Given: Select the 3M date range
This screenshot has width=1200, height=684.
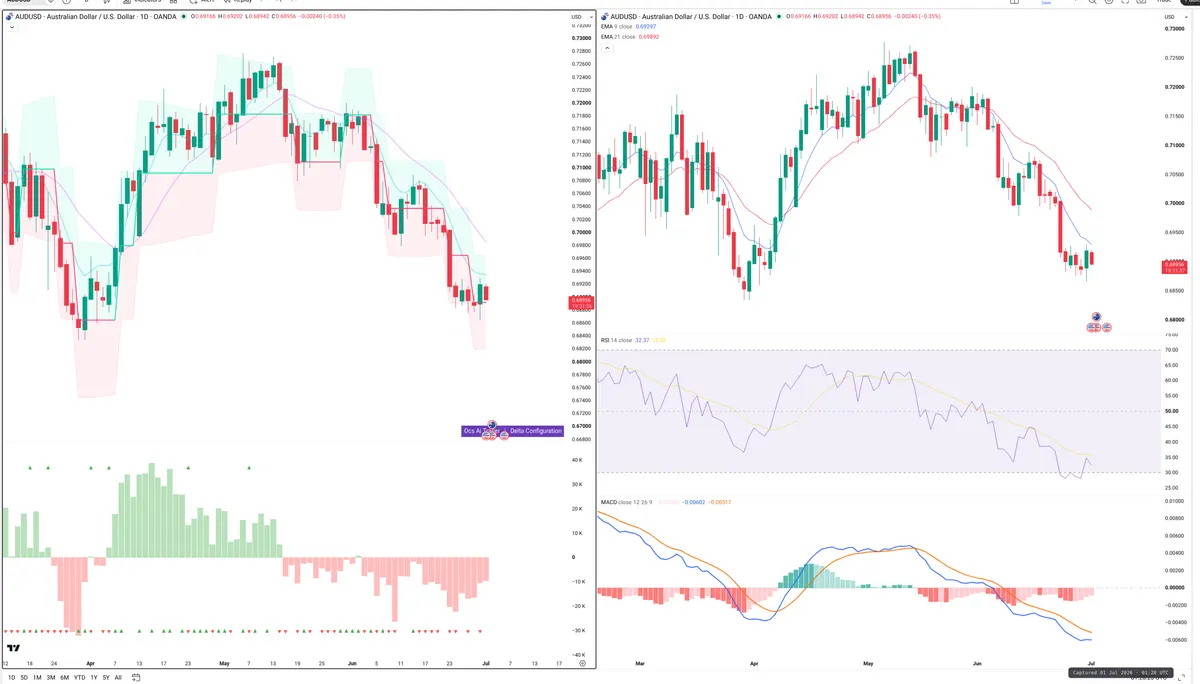Looking at the screenshot, I should pyautogui.click(x=51, y=678).
